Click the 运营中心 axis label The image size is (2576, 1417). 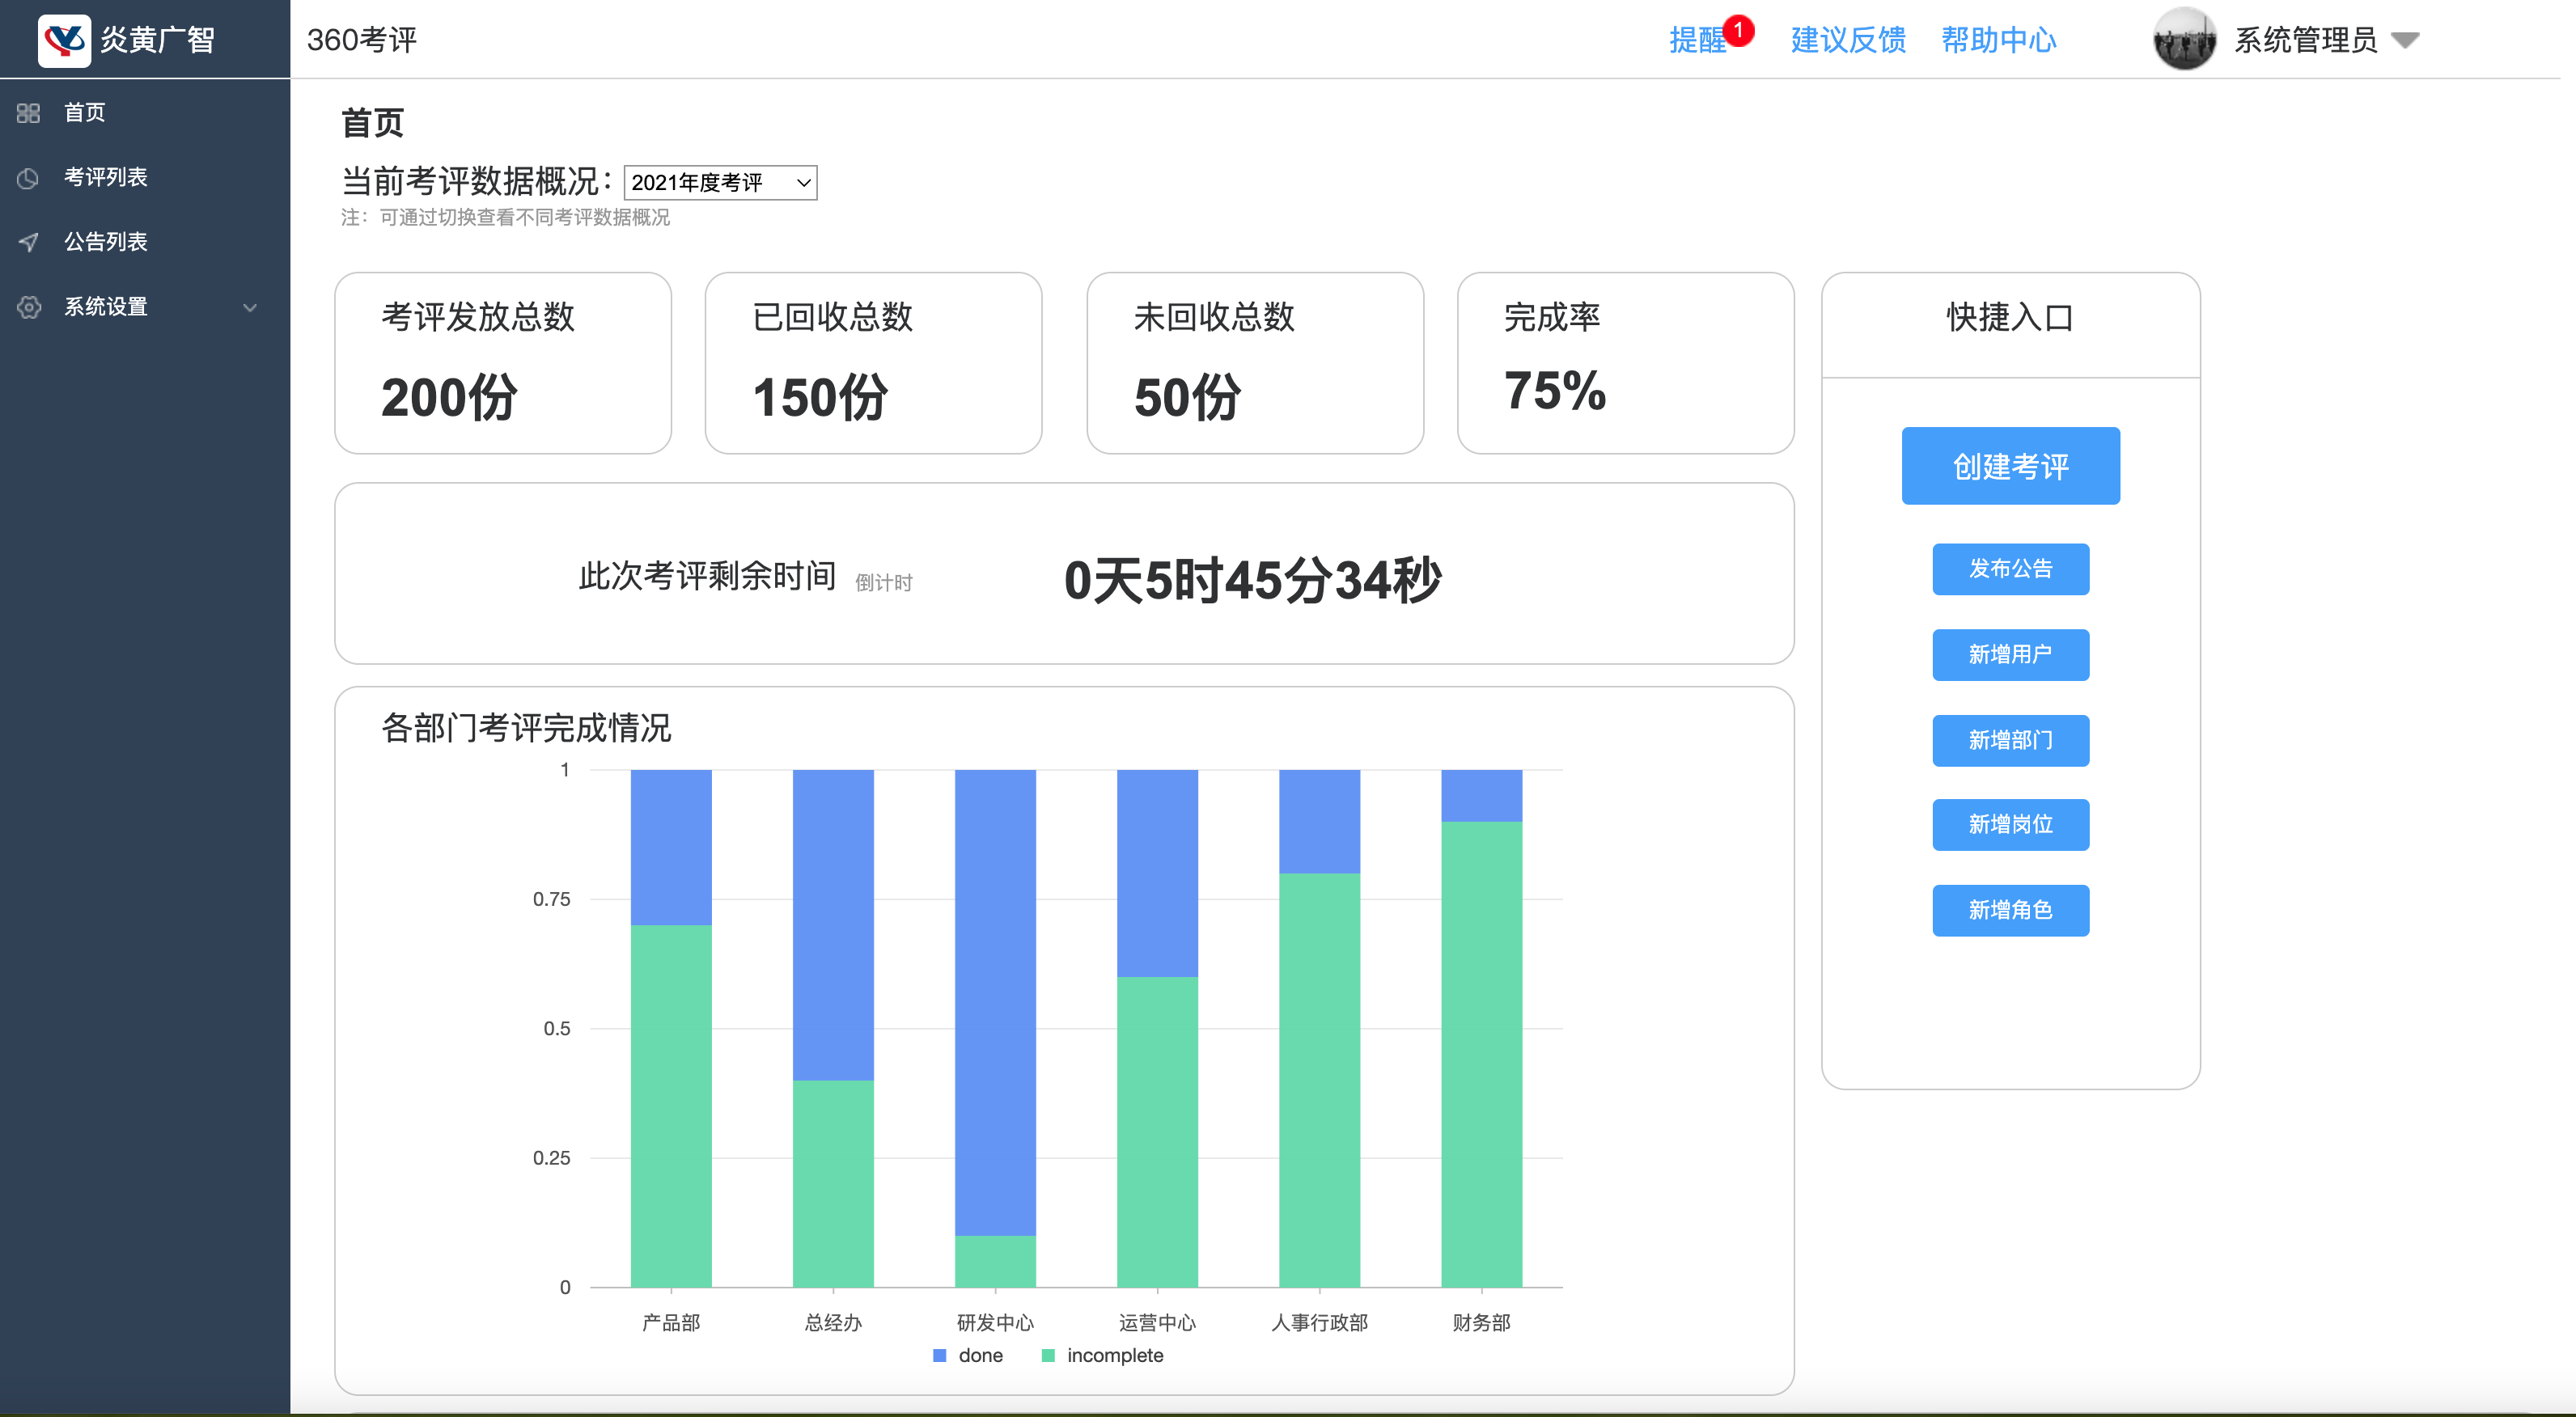pos(1157,1323)
